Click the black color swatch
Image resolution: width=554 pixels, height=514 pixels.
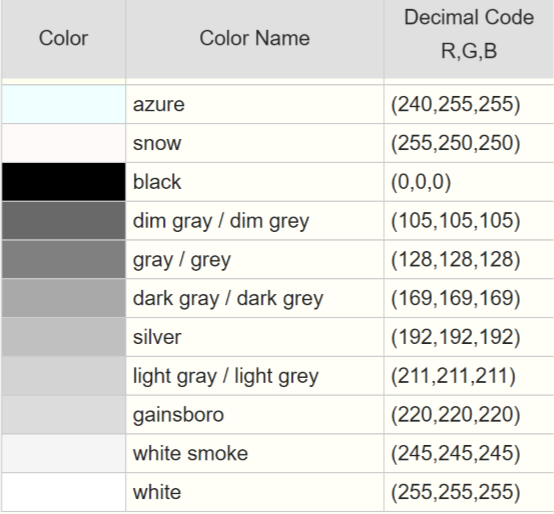coord(64,182)
